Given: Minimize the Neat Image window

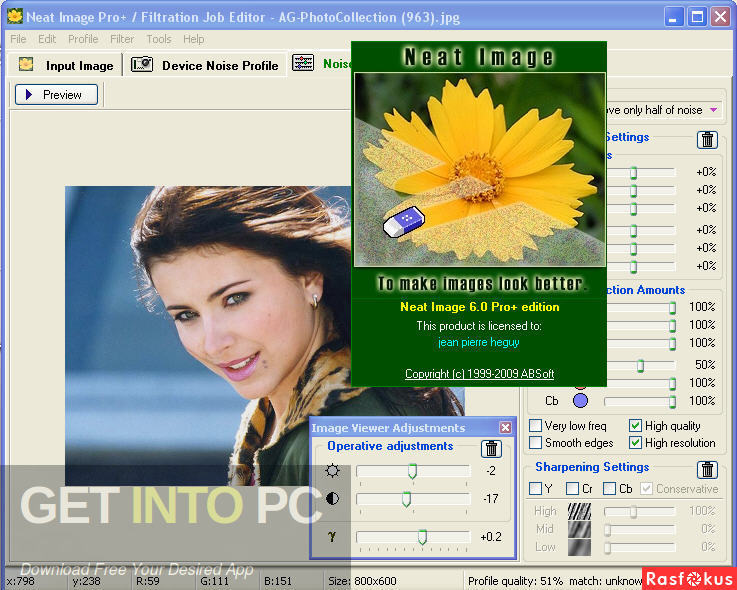Looking at the screenshot, I should click(x=674, y=17).
